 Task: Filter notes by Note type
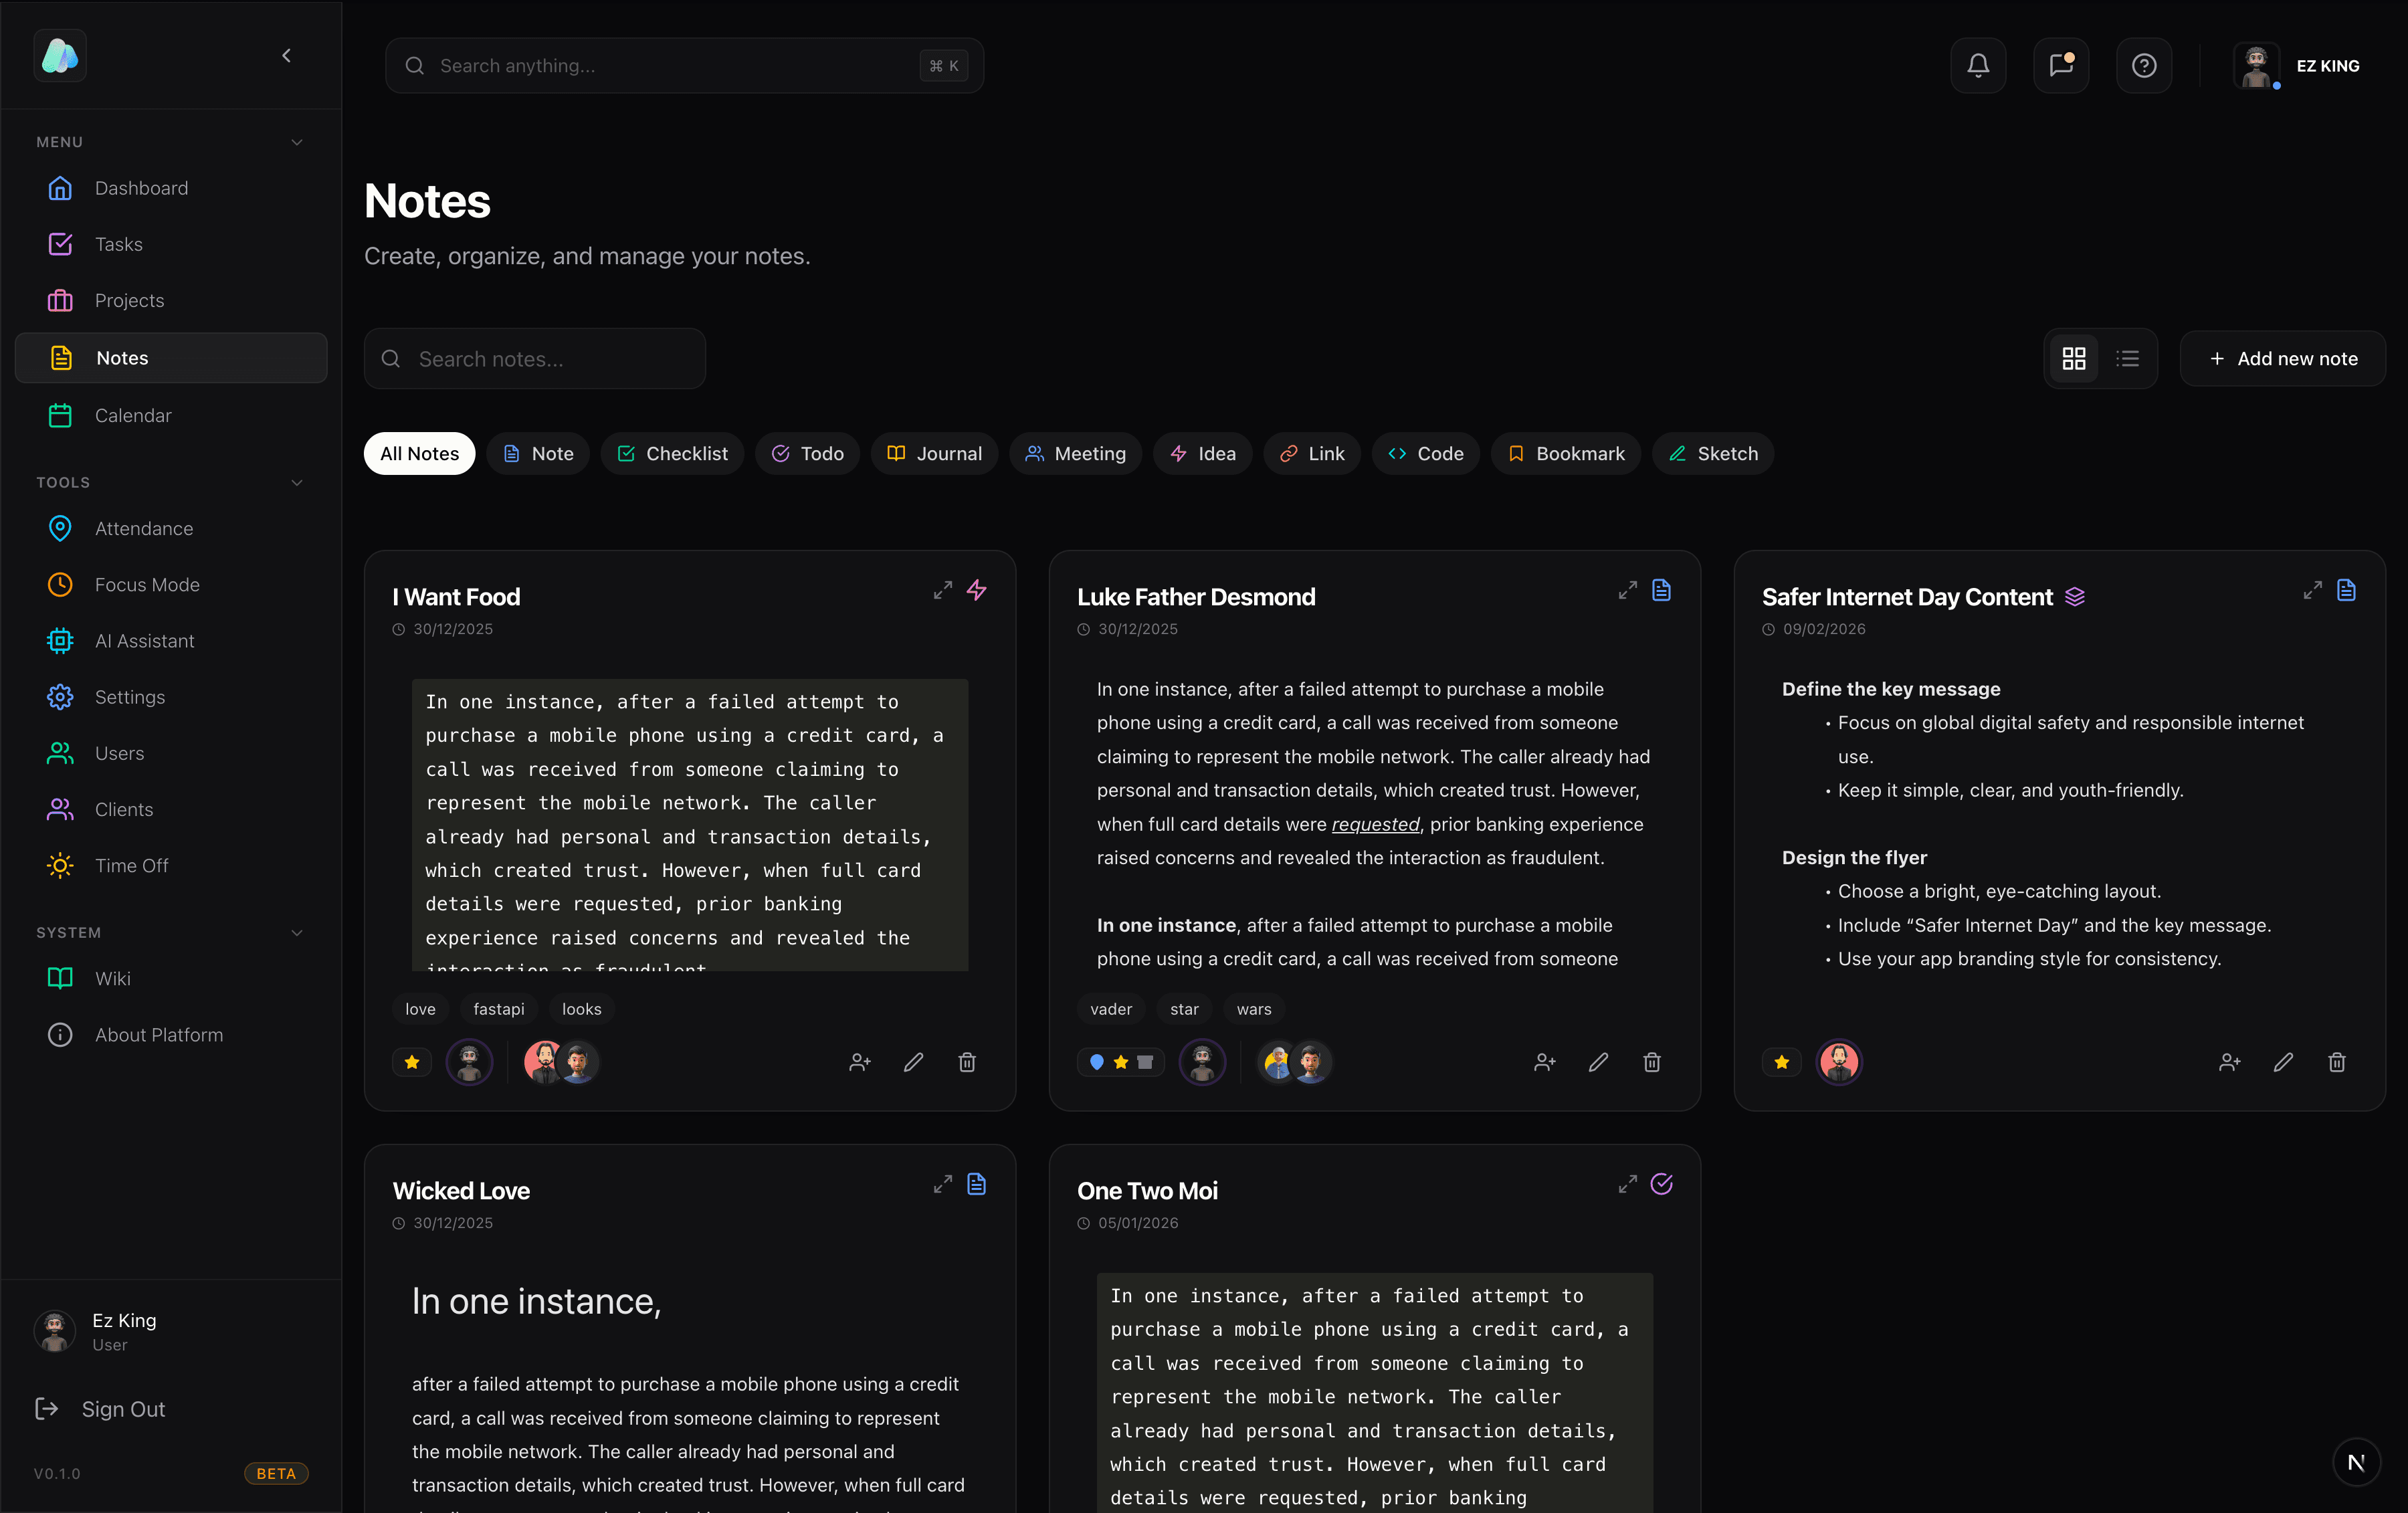click(x=538, y=454)
